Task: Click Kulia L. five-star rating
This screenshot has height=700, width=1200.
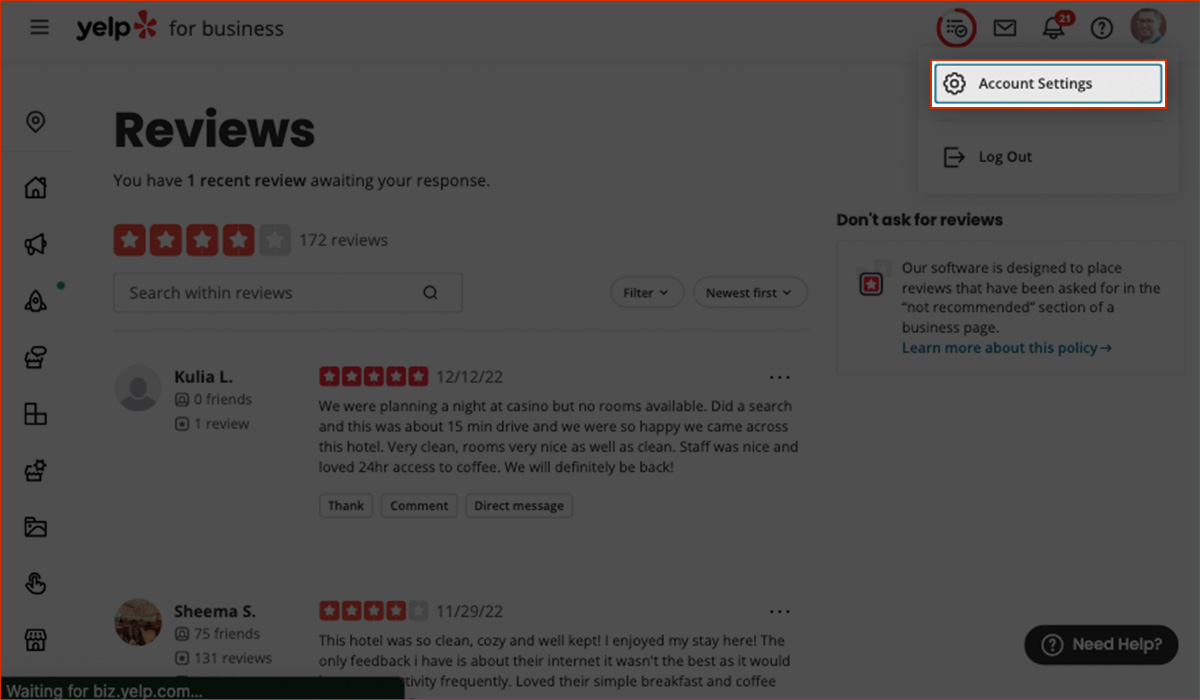Action: [374, 377]
